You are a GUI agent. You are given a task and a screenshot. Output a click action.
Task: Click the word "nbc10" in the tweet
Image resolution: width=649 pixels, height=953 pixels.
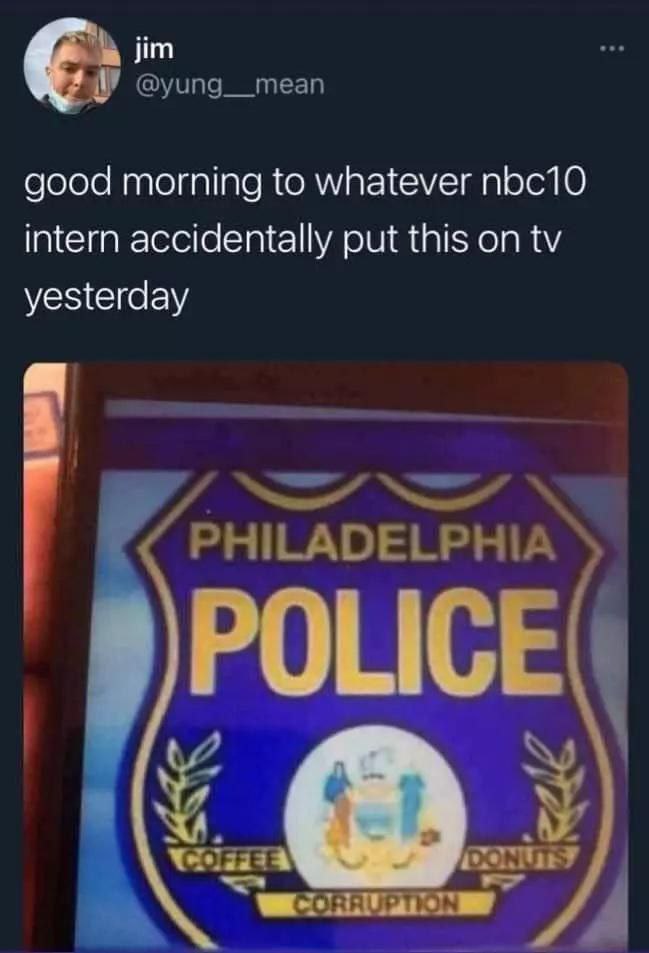[x=533, y=182]
